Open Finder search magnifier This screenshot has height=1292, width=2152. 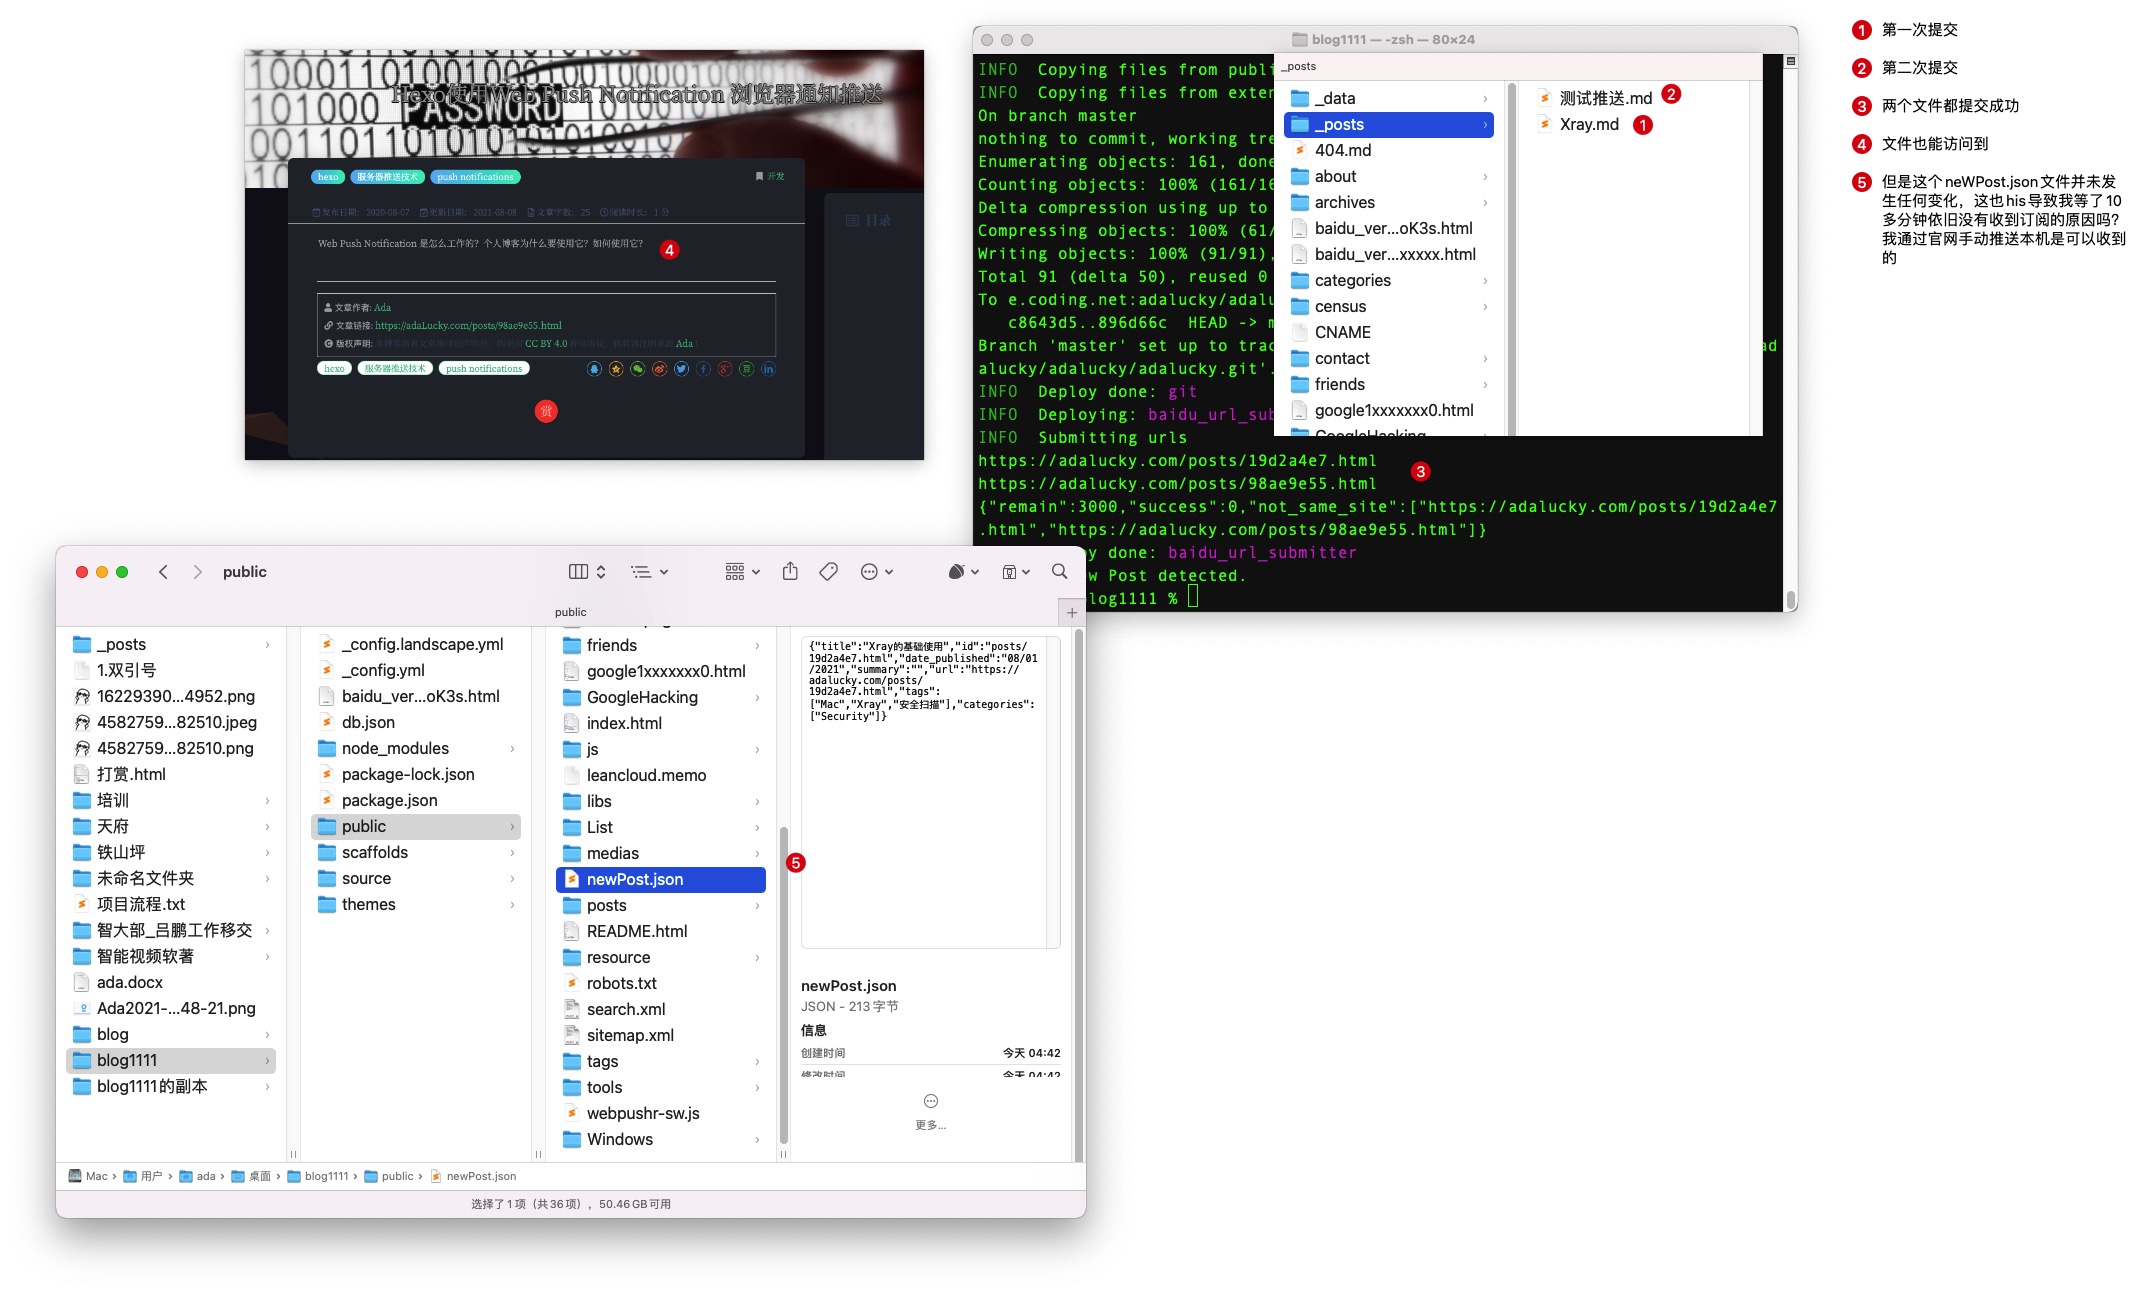(1059, 572)
